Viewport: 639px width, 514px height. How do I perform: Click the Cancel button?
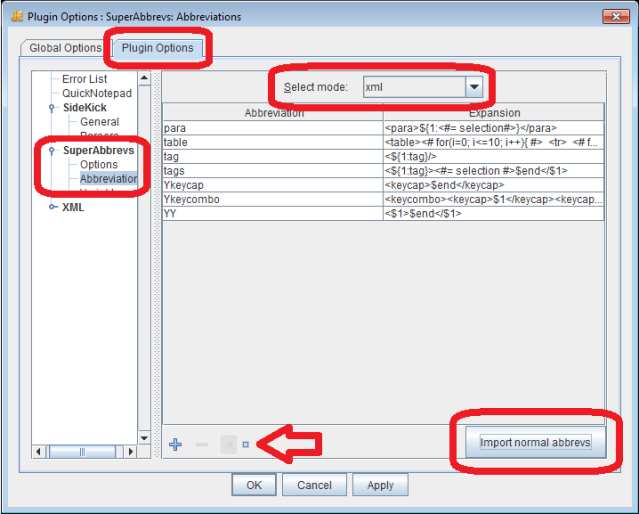click(314, 485)
